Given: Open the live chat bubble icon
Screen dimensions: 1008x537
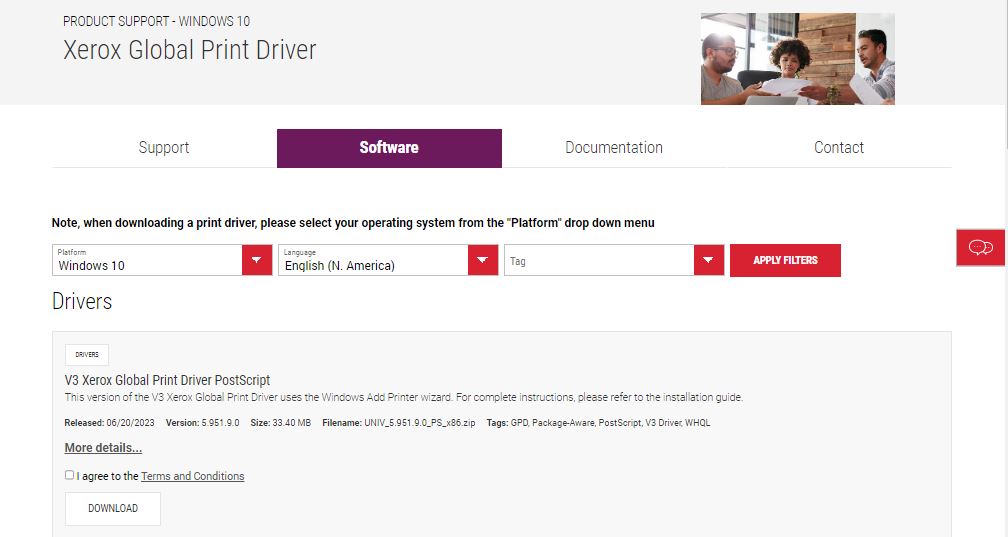Looking at the screenshot, I should (x=980, y=248).
